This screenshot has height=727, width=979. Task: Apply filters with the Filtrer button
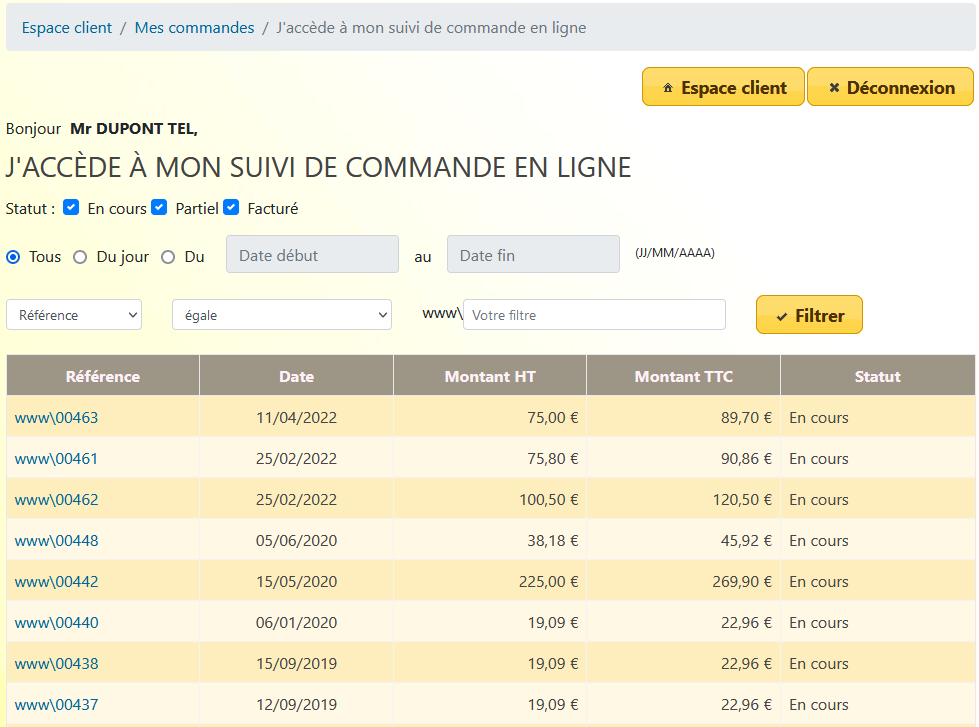point(809,315)
